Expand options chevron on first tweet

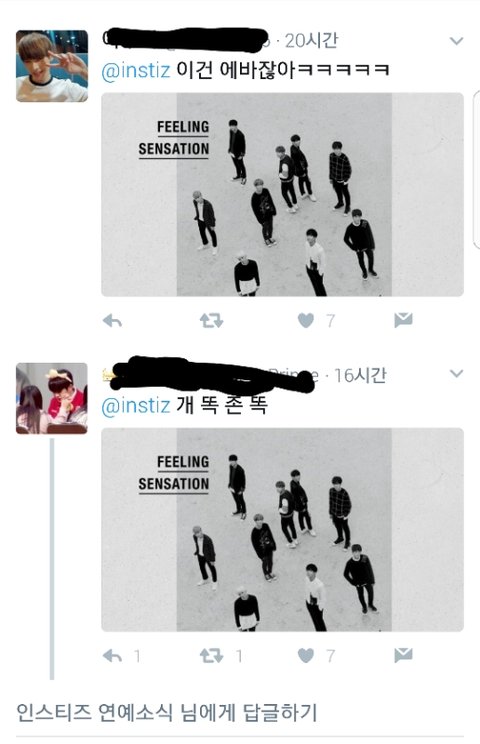click(456, 41)
